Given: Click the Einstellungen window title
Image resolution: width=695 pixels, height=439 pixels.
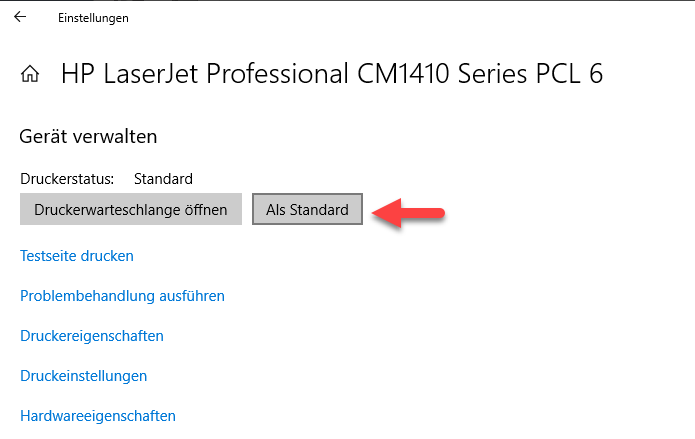Looking at the screenshot, I should (x=93, y=18).
